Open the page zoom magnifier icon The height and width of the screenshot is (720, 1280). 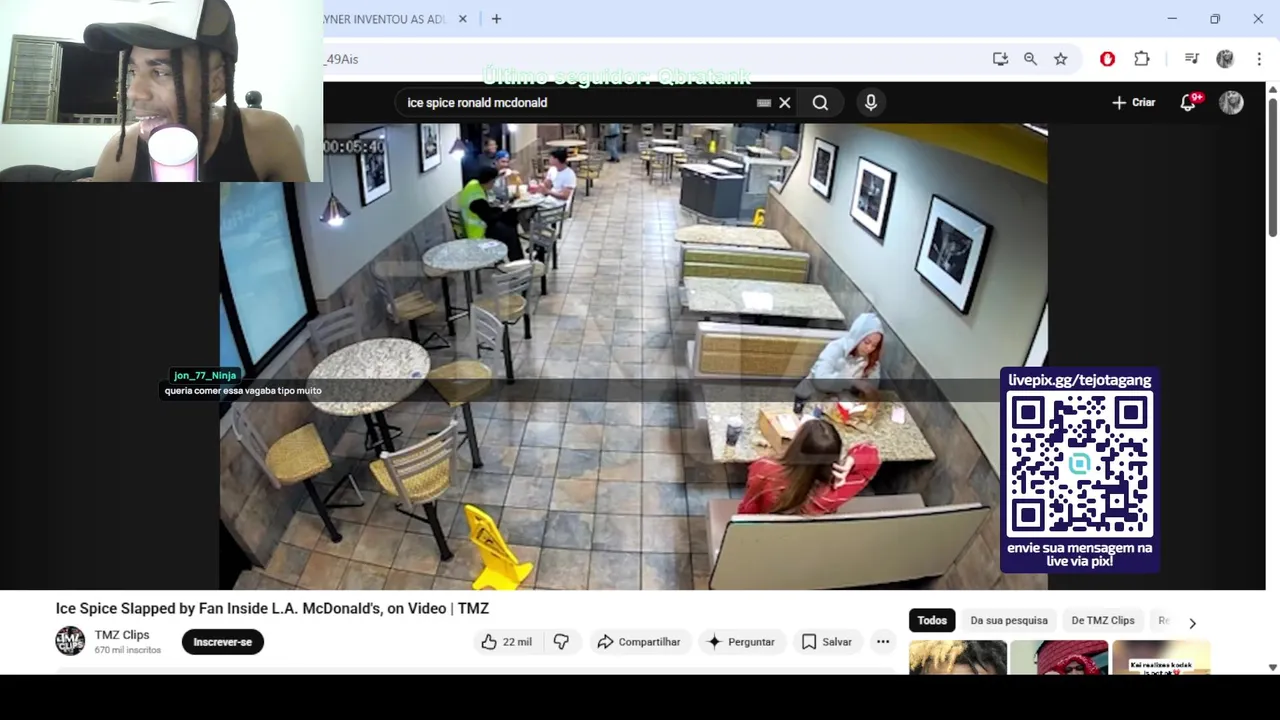tap(1030, 59)
